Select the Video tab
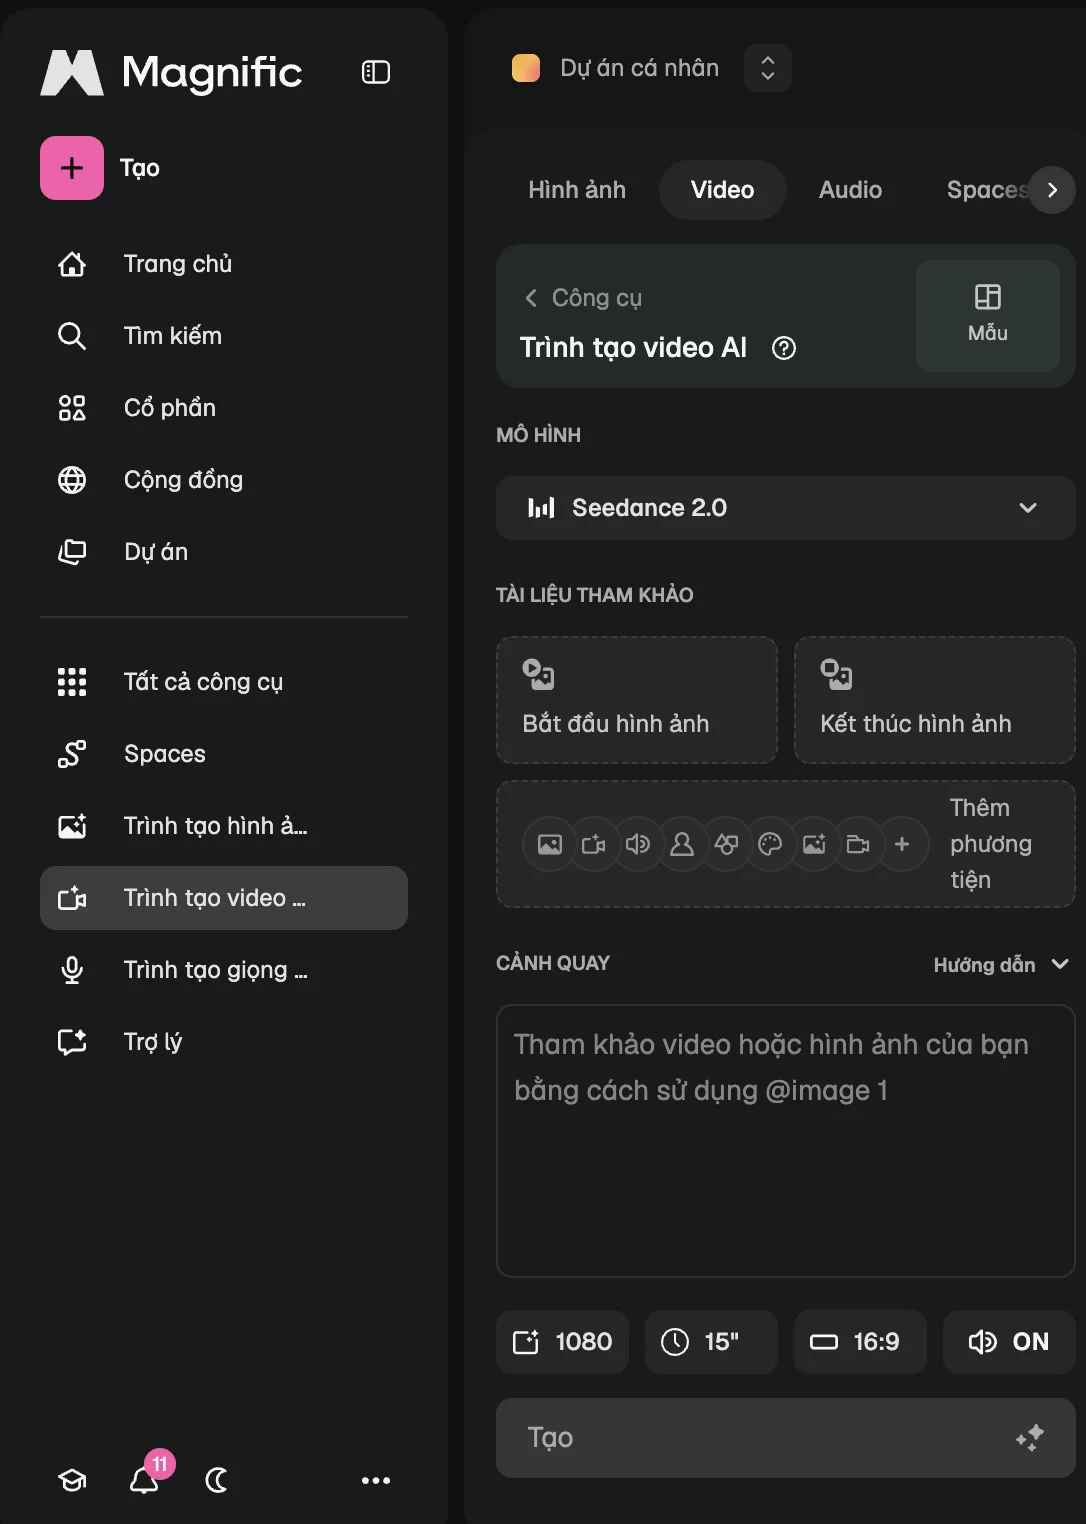 click(722, 190)
